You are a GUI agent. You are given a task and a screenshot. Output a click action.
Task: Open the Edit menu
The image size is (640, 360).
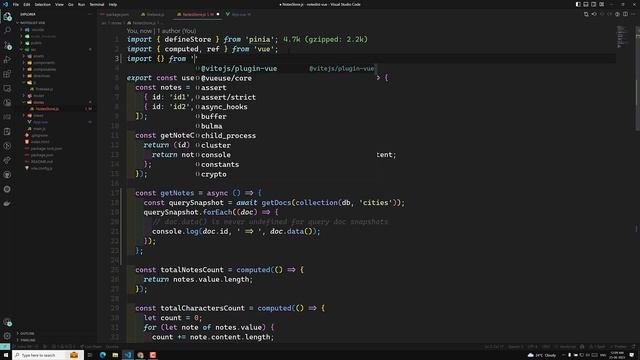click(x=27, y=4)
